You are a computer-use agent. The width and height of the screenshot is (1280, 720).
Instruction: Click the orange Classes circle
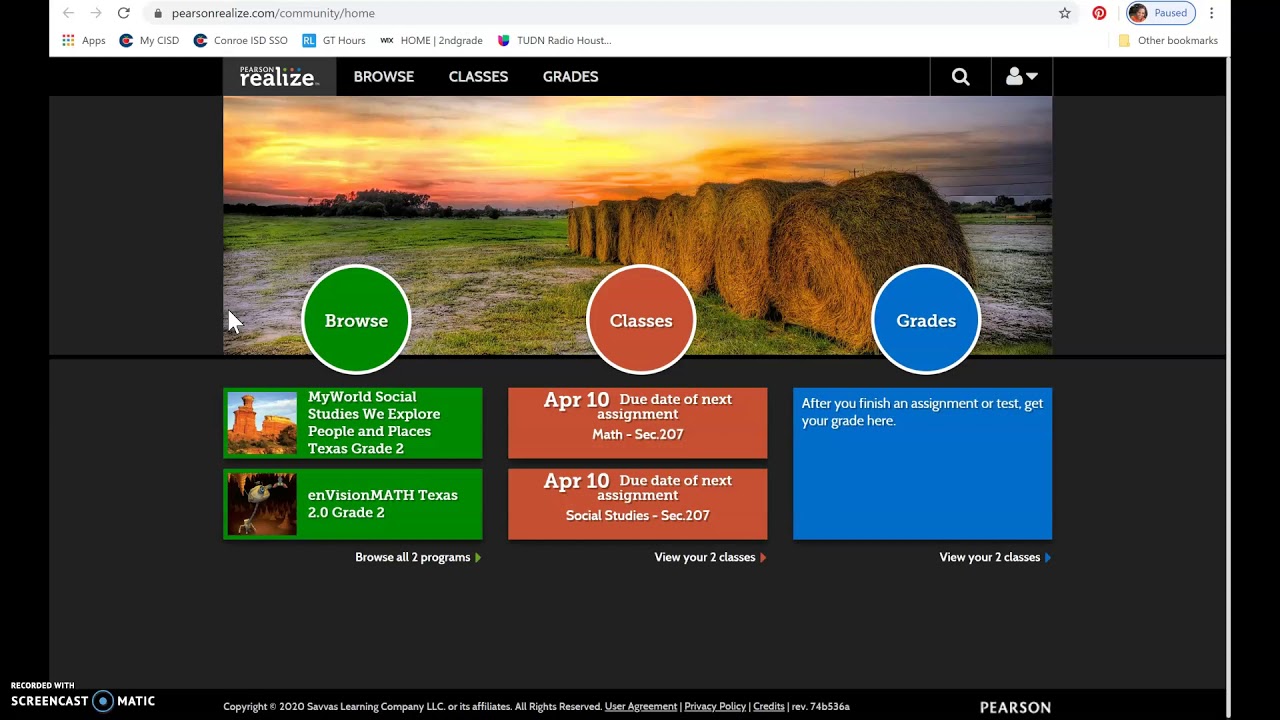click(x=641, y=320)
